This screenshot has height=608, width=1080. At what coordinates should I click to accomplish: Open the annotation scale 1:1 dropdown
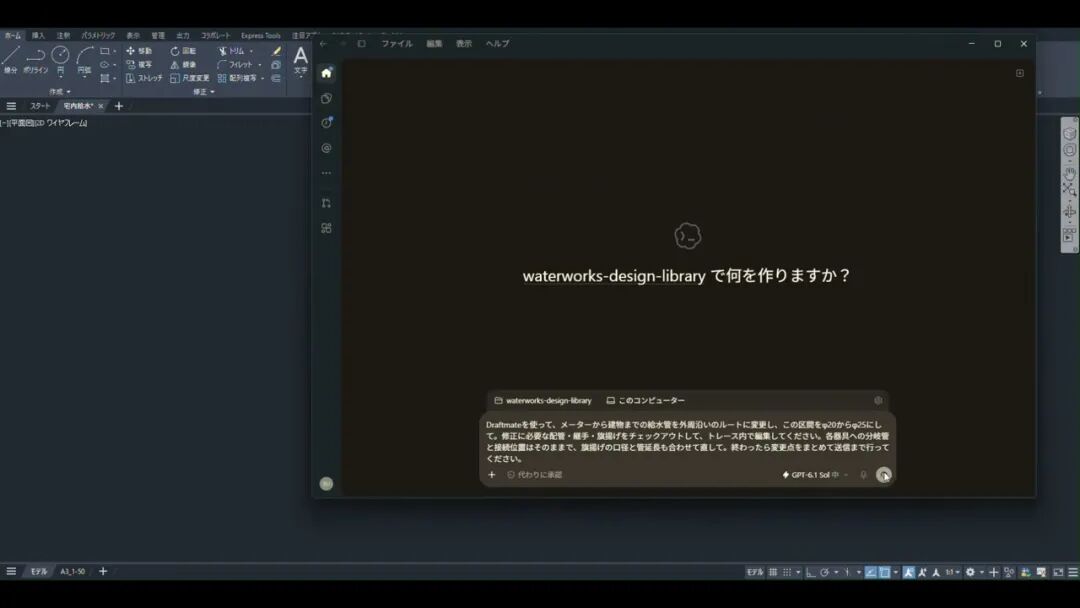click(x=953, y=572)
